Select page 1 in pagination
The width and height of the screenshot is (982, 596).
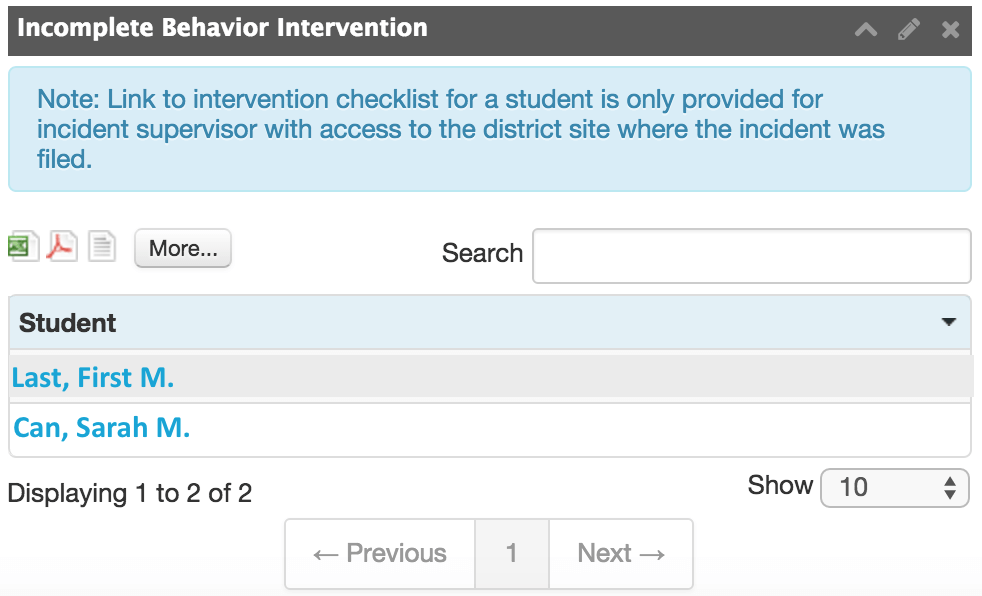[x=512, y=554]
